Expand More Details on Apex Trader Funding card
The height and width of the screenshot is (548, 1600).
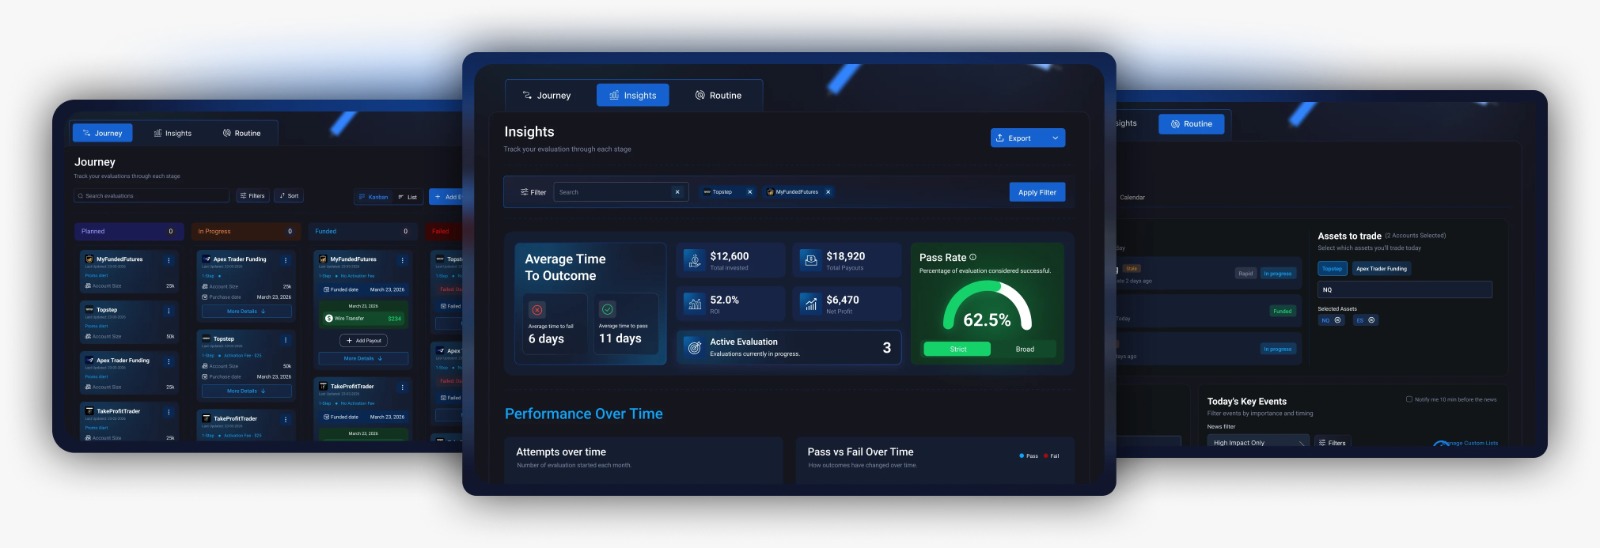[246, 311]
